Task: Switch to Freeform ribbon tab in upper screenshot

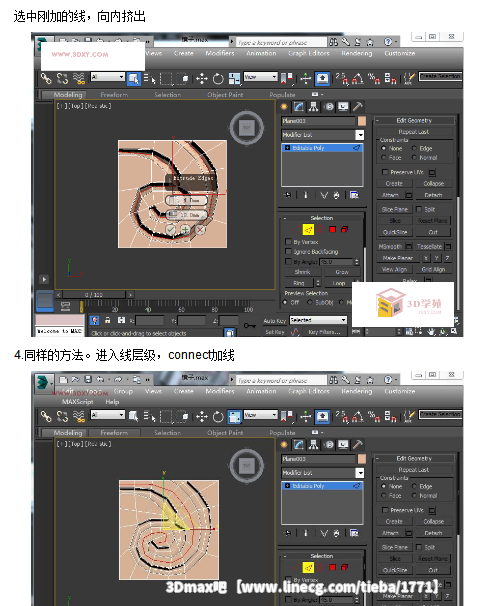Action: tap(114, 95)
